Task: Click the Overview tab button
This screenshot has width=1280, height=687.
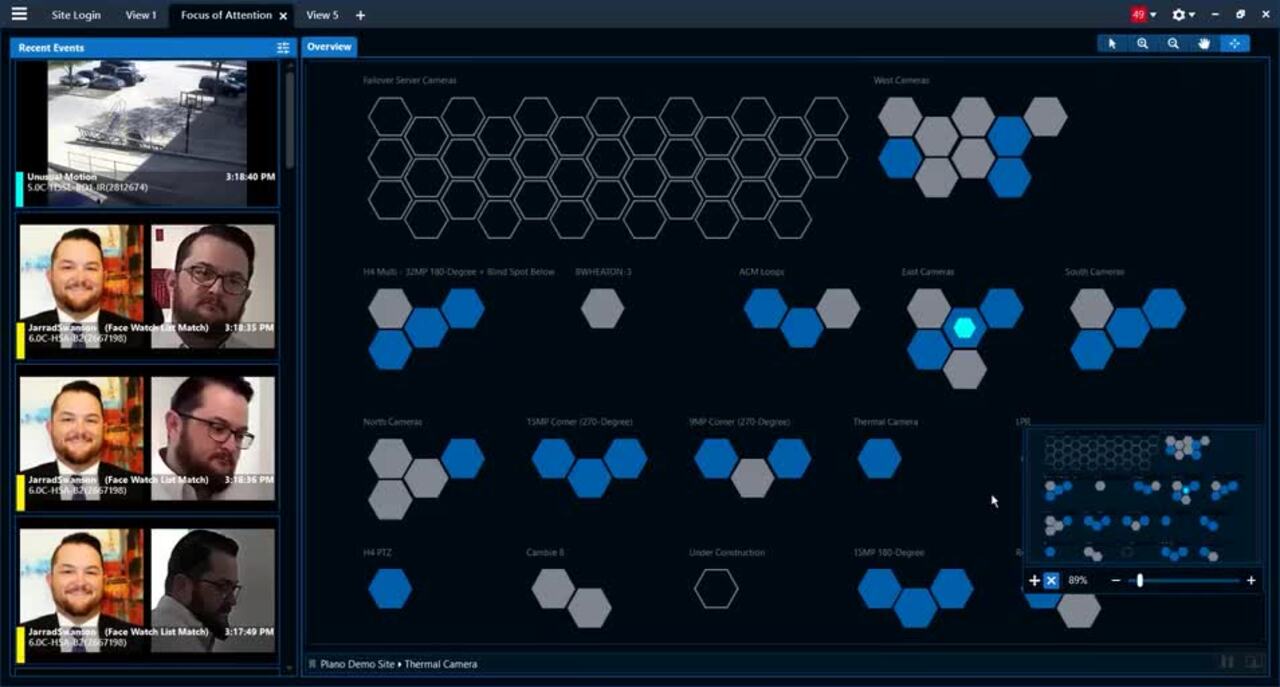Action: click(329, 47)
